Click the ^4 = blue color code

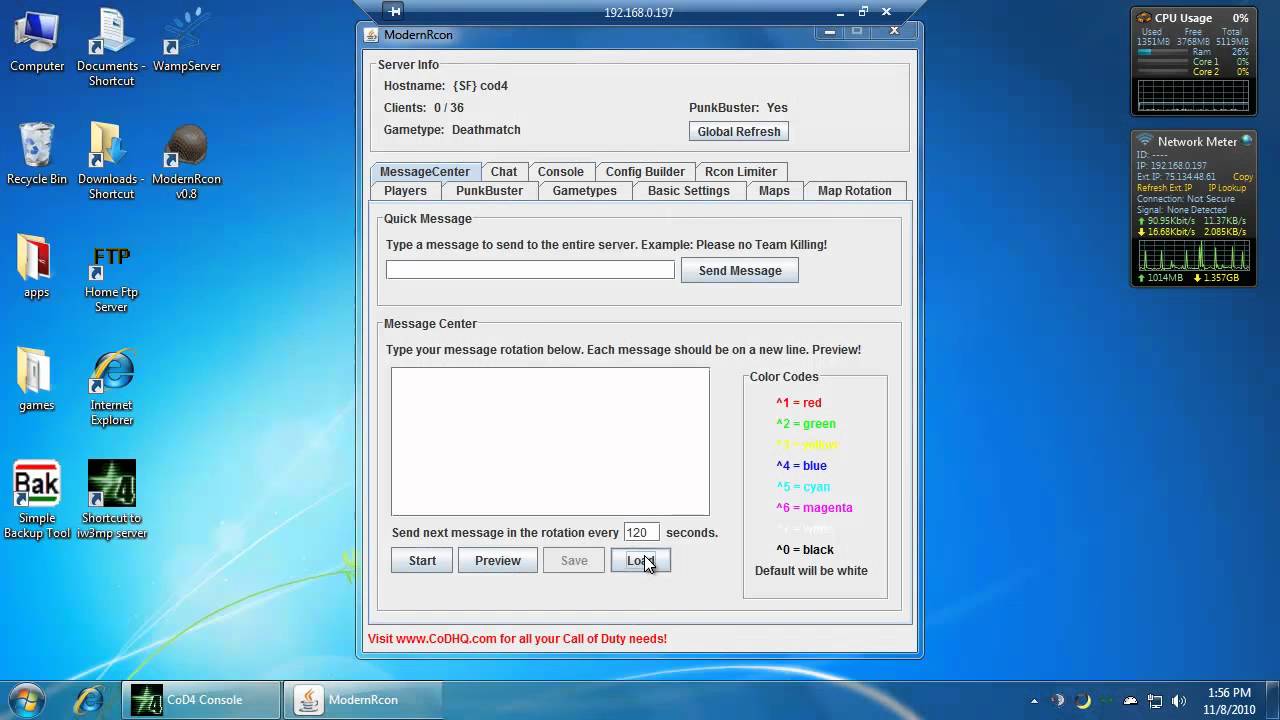point(801,466)
